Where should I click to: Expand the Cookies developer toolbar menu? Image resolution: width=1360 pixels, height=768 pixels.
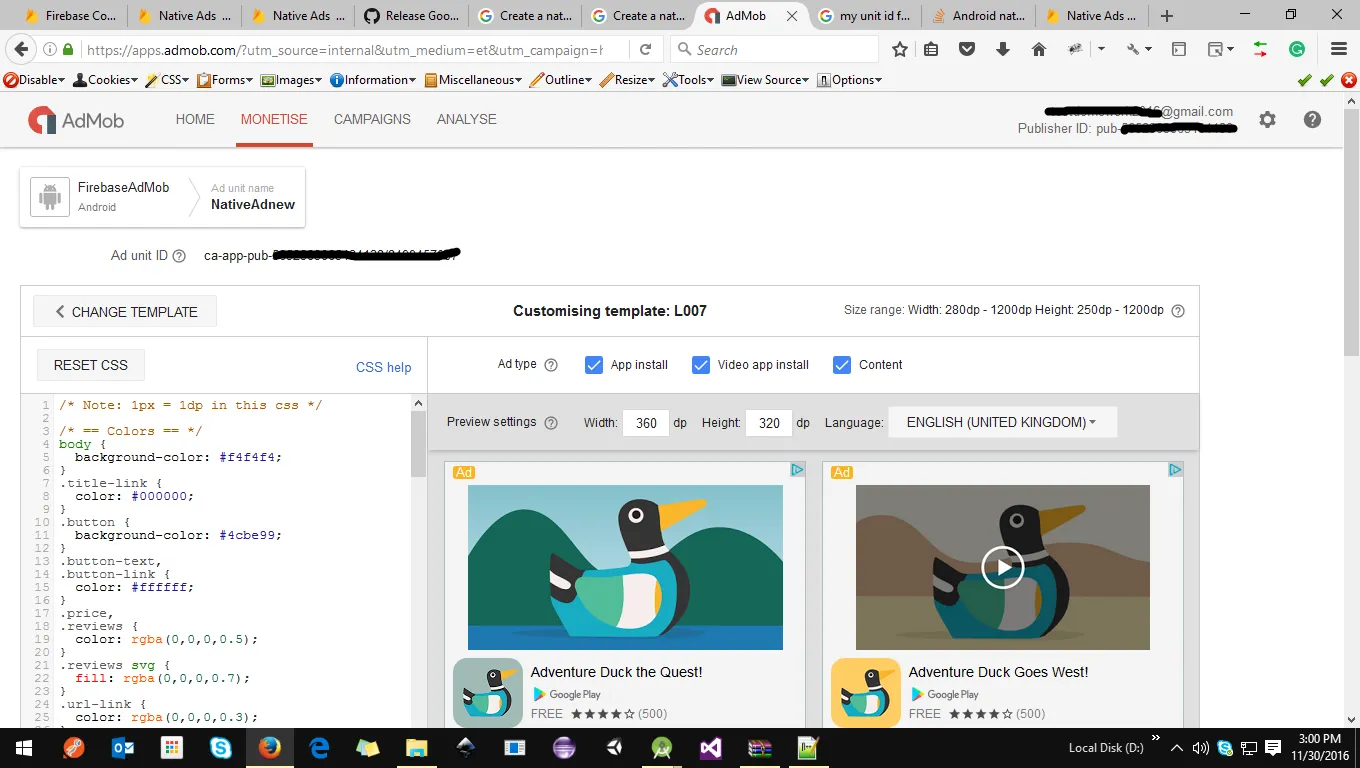(x=106, y=80)
